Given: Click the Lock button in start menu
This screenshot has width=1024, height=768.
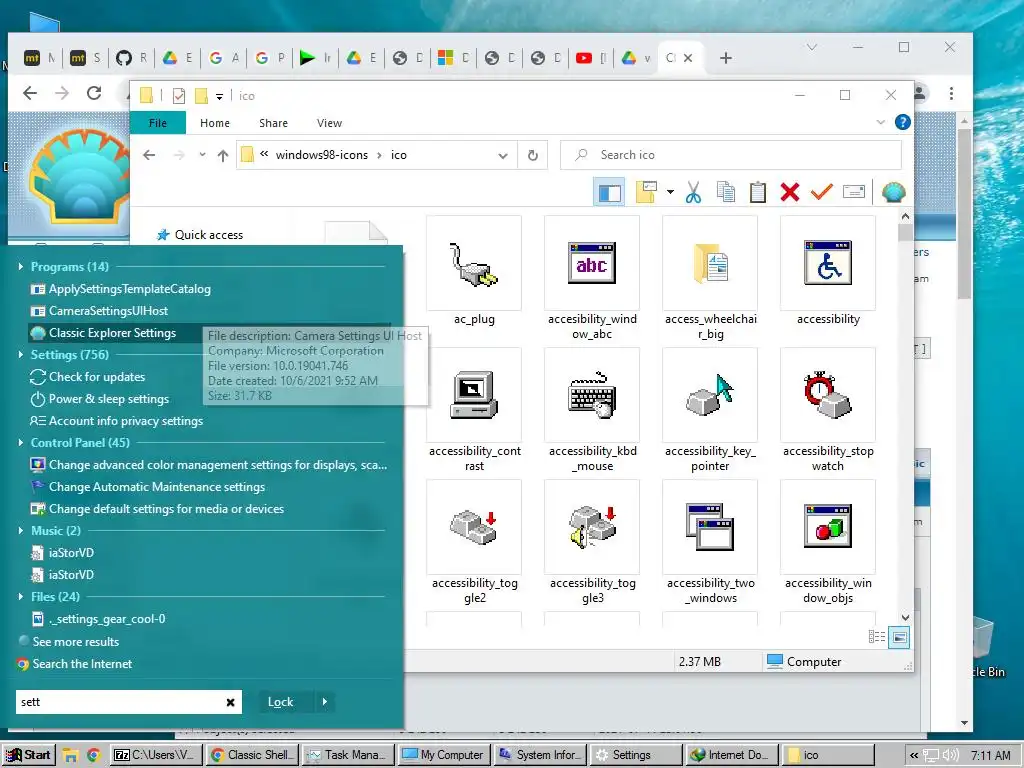Looking at the screenshot, I should (281, 702).
